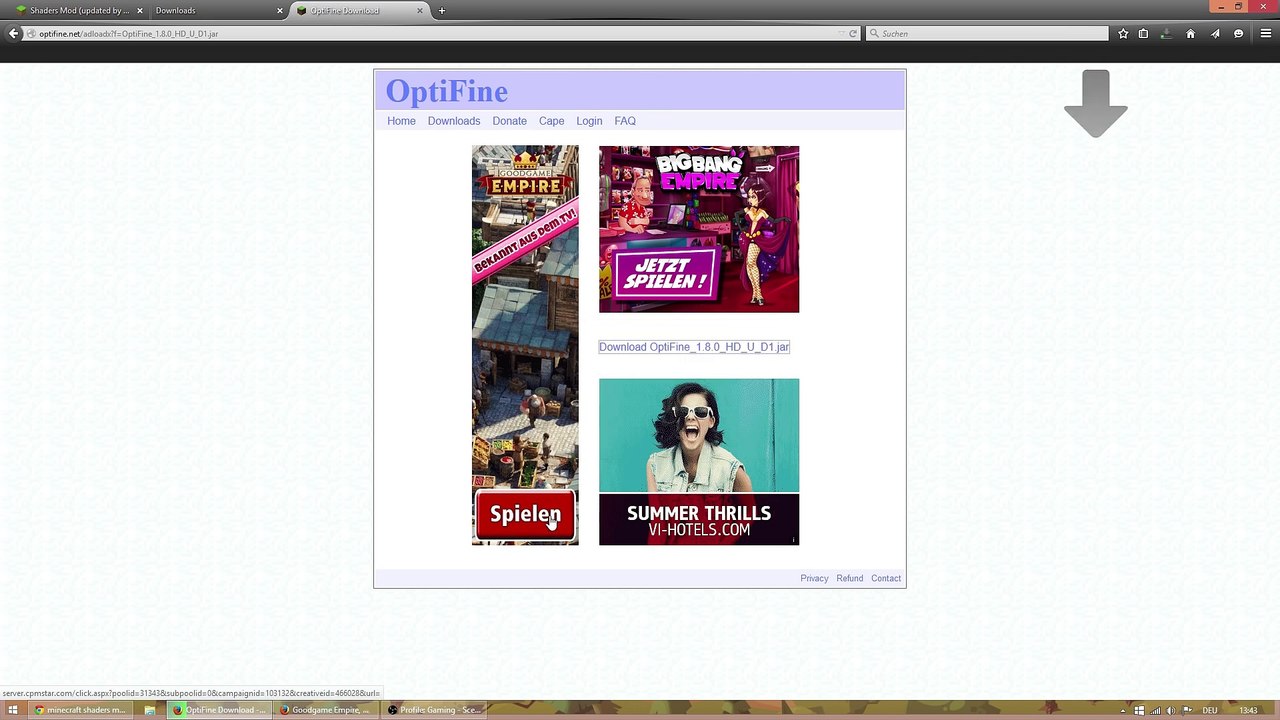Image resolution: width=1280 pixels, height=720 pixels.
Task: Open the Cape page link
Action: point(551,121)
